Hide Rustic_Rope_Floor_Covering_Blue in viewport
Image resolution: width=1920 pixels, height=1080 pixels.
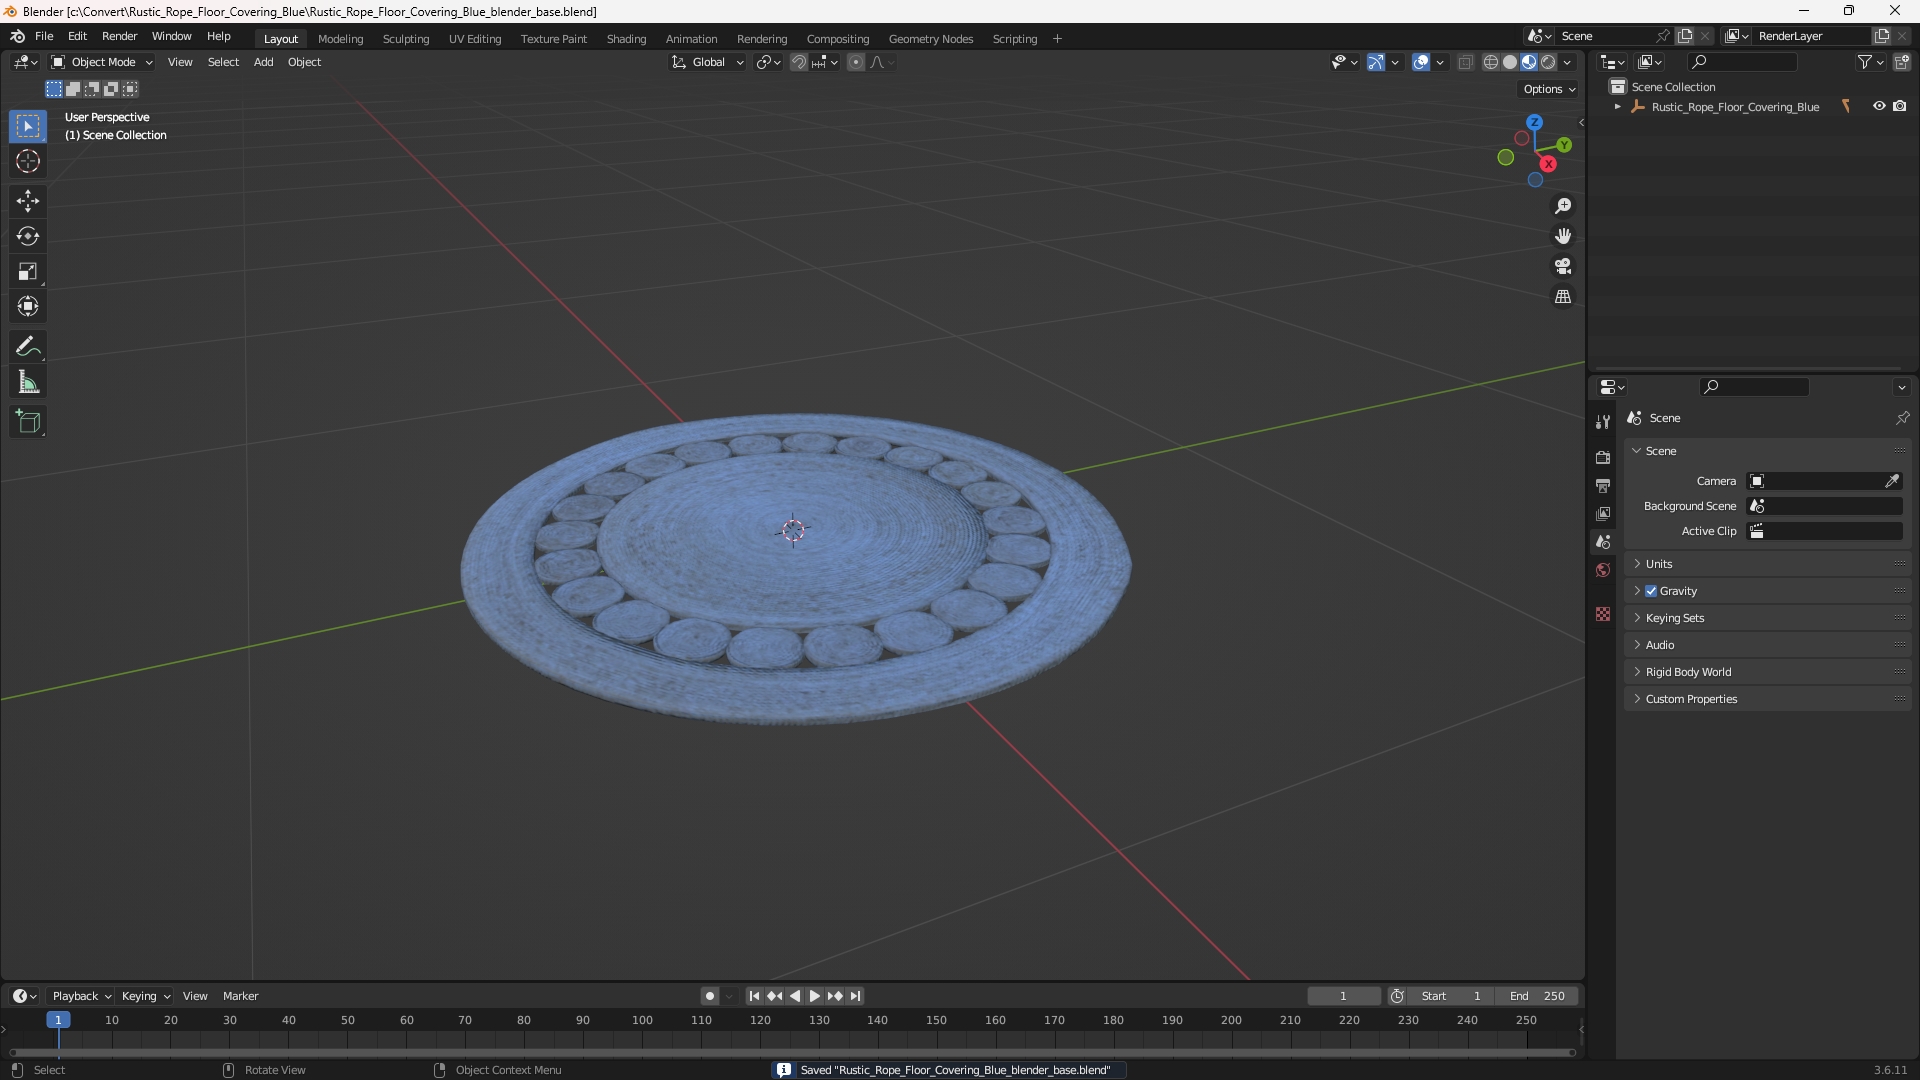(1879, 106)
